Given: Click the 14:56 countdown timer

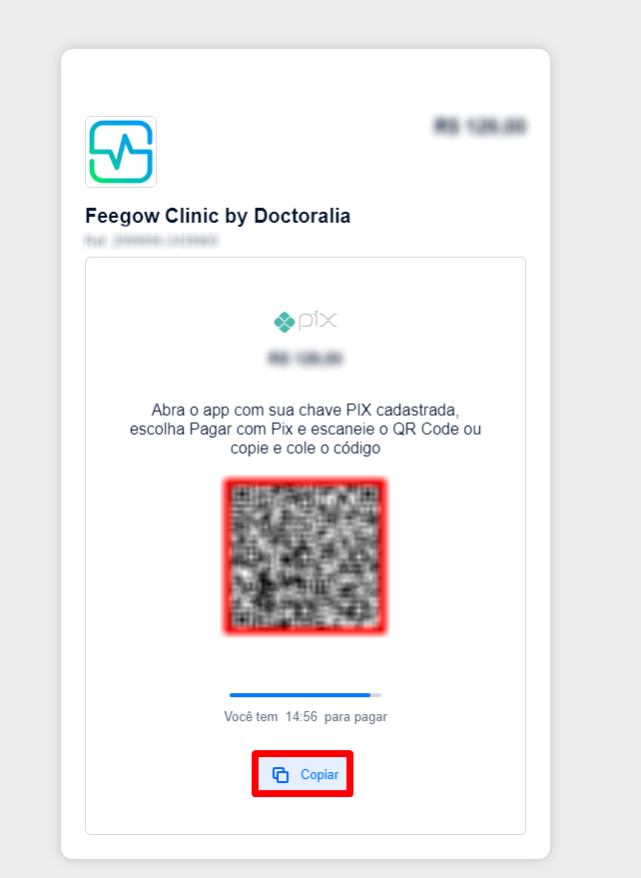Looking at the screenshot, I should (x=301, y=717).
